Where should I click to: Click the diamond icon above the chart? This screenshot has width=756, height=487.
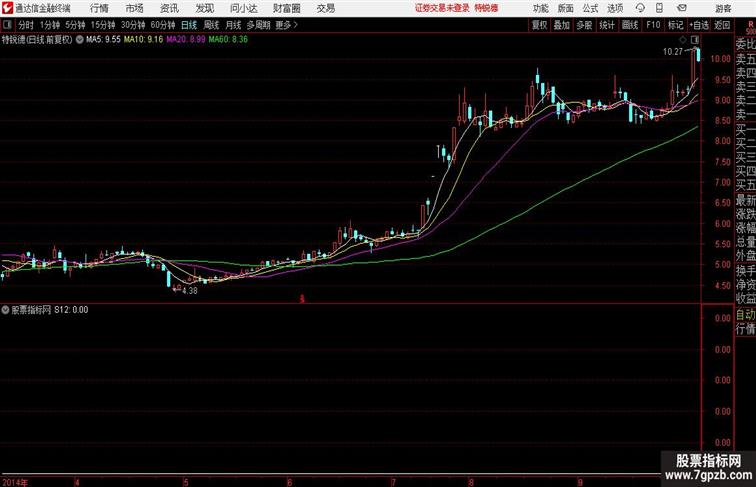pyautogui.click(x=683, y=40)
